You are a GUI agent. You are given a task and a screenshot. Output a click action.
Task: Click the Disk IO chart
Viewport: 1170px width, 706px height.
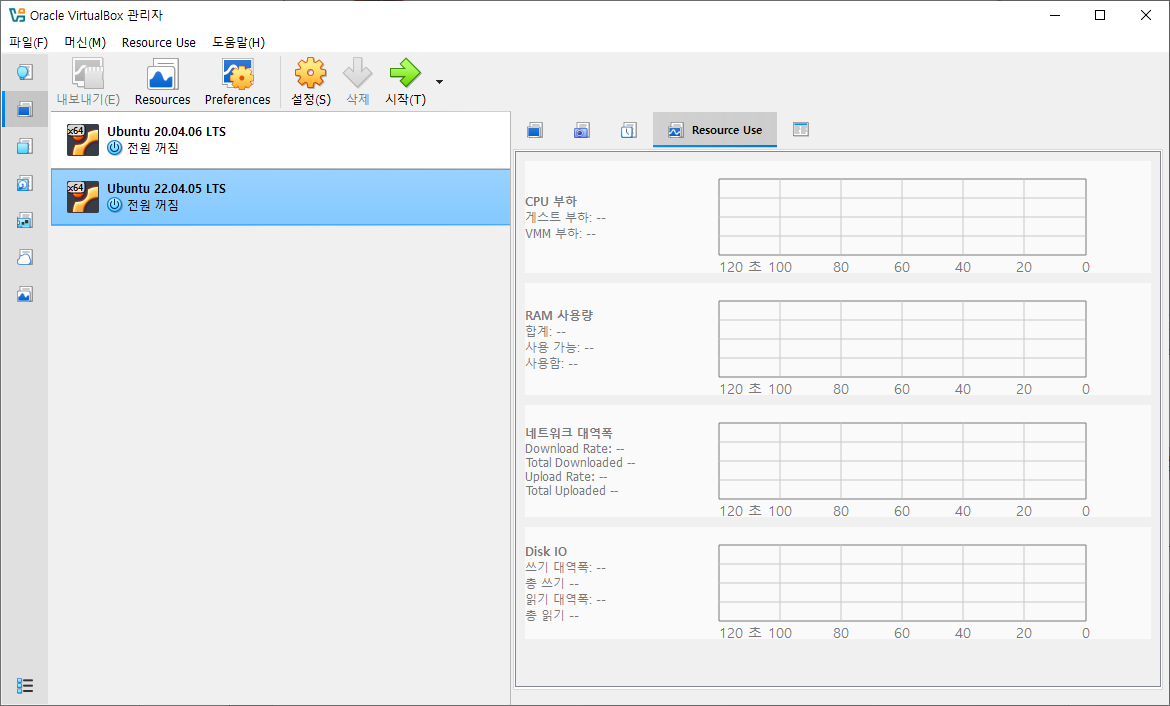902,583
